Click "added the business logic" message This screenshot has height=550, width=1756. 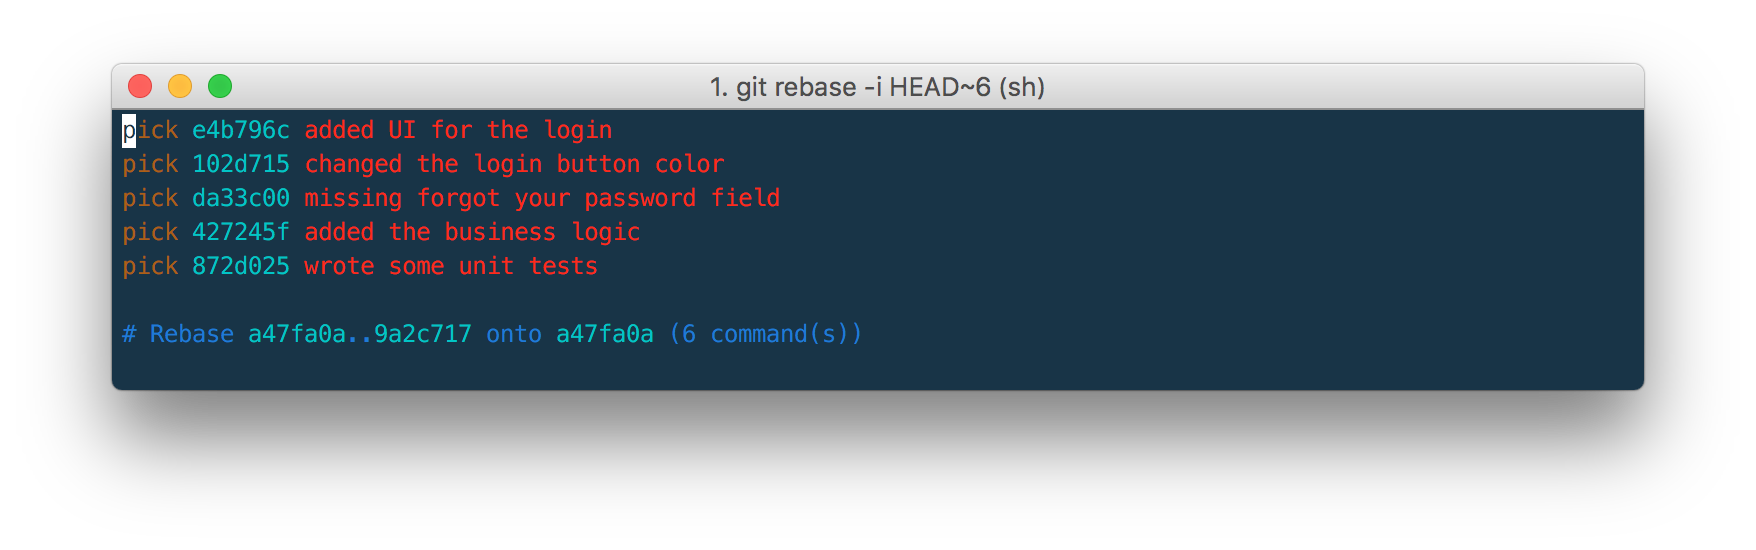tap(472, 232)
